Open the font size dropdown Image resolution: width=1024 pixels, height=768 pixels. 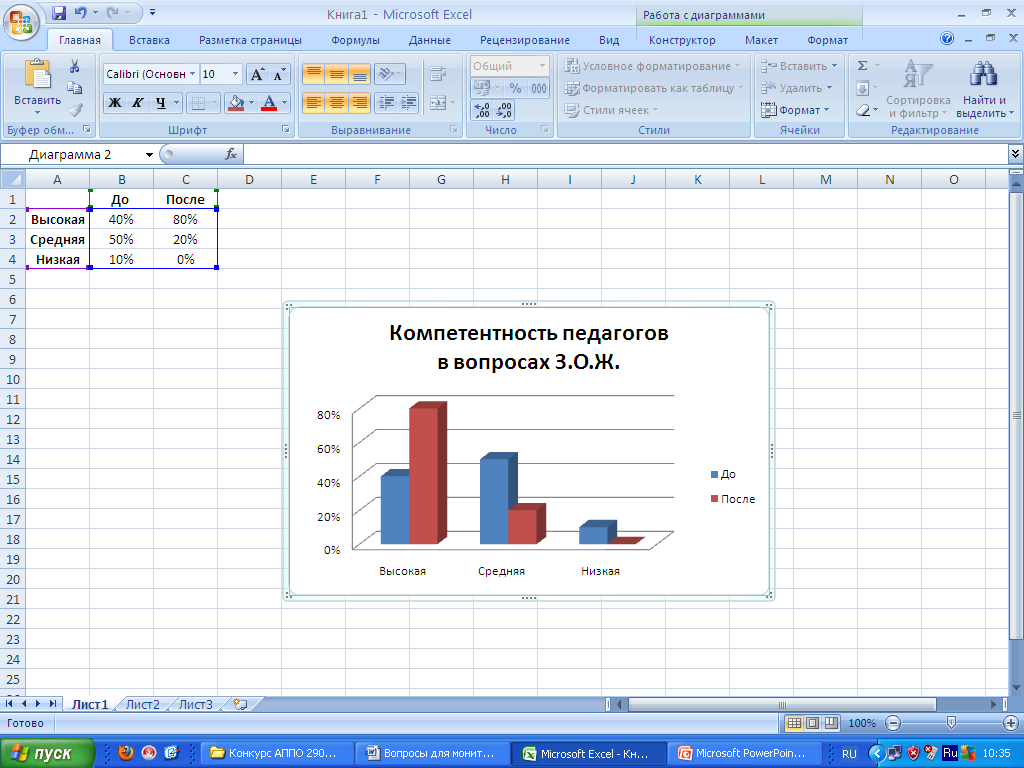point(236,74)
